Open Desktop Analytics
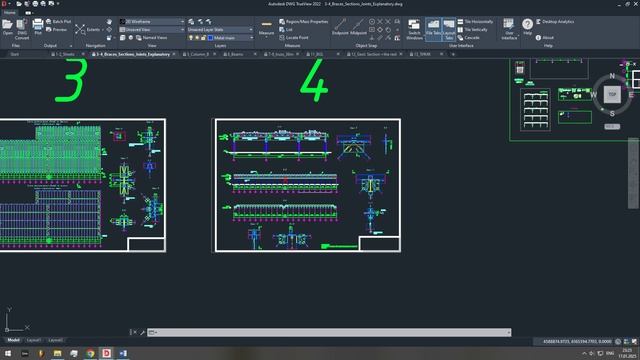This screenshot has height=360, width=640. pos(555,21)
